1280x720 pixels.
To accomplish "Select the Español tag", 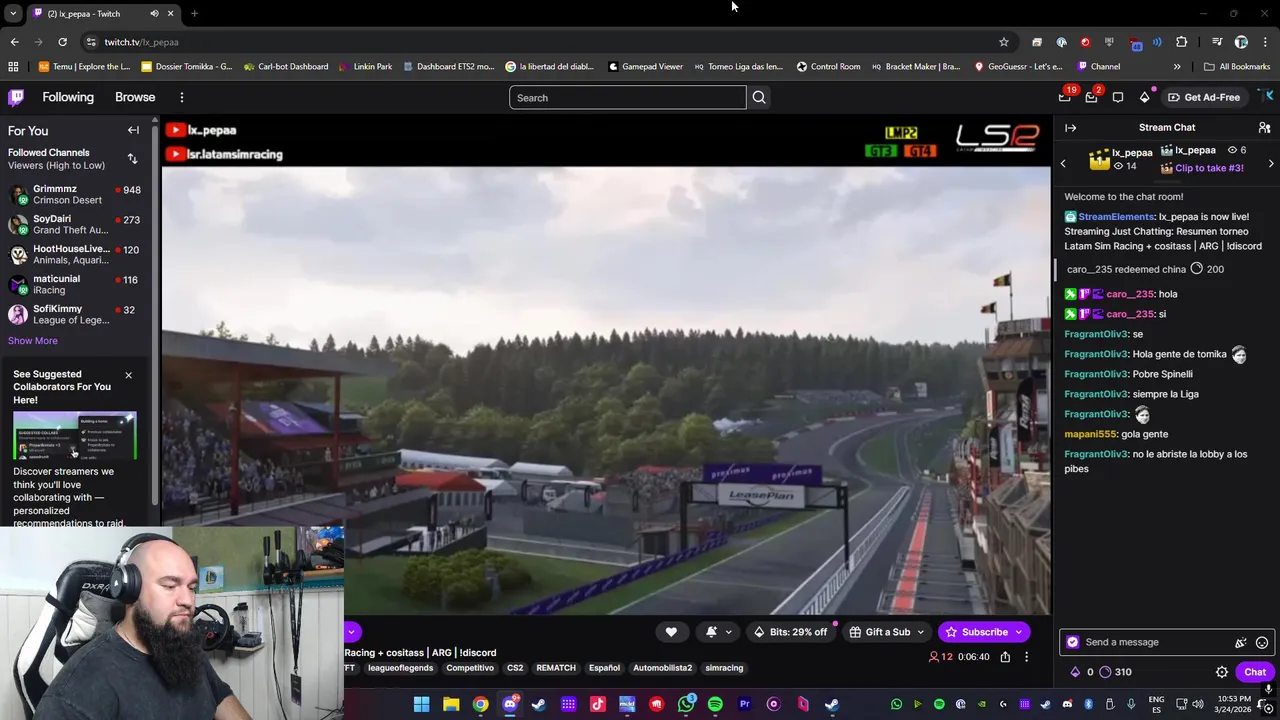I will (x=604, y=668).
